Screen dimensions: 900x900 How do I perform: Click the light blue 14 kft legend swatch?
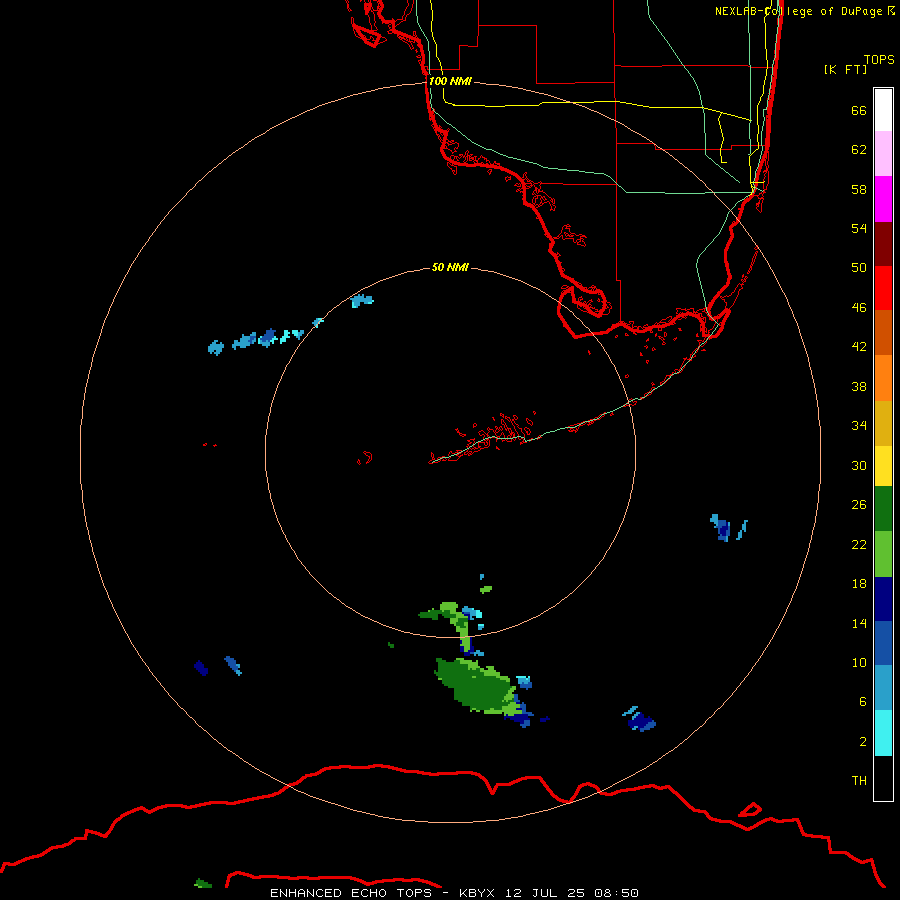[x=883, y=688]
